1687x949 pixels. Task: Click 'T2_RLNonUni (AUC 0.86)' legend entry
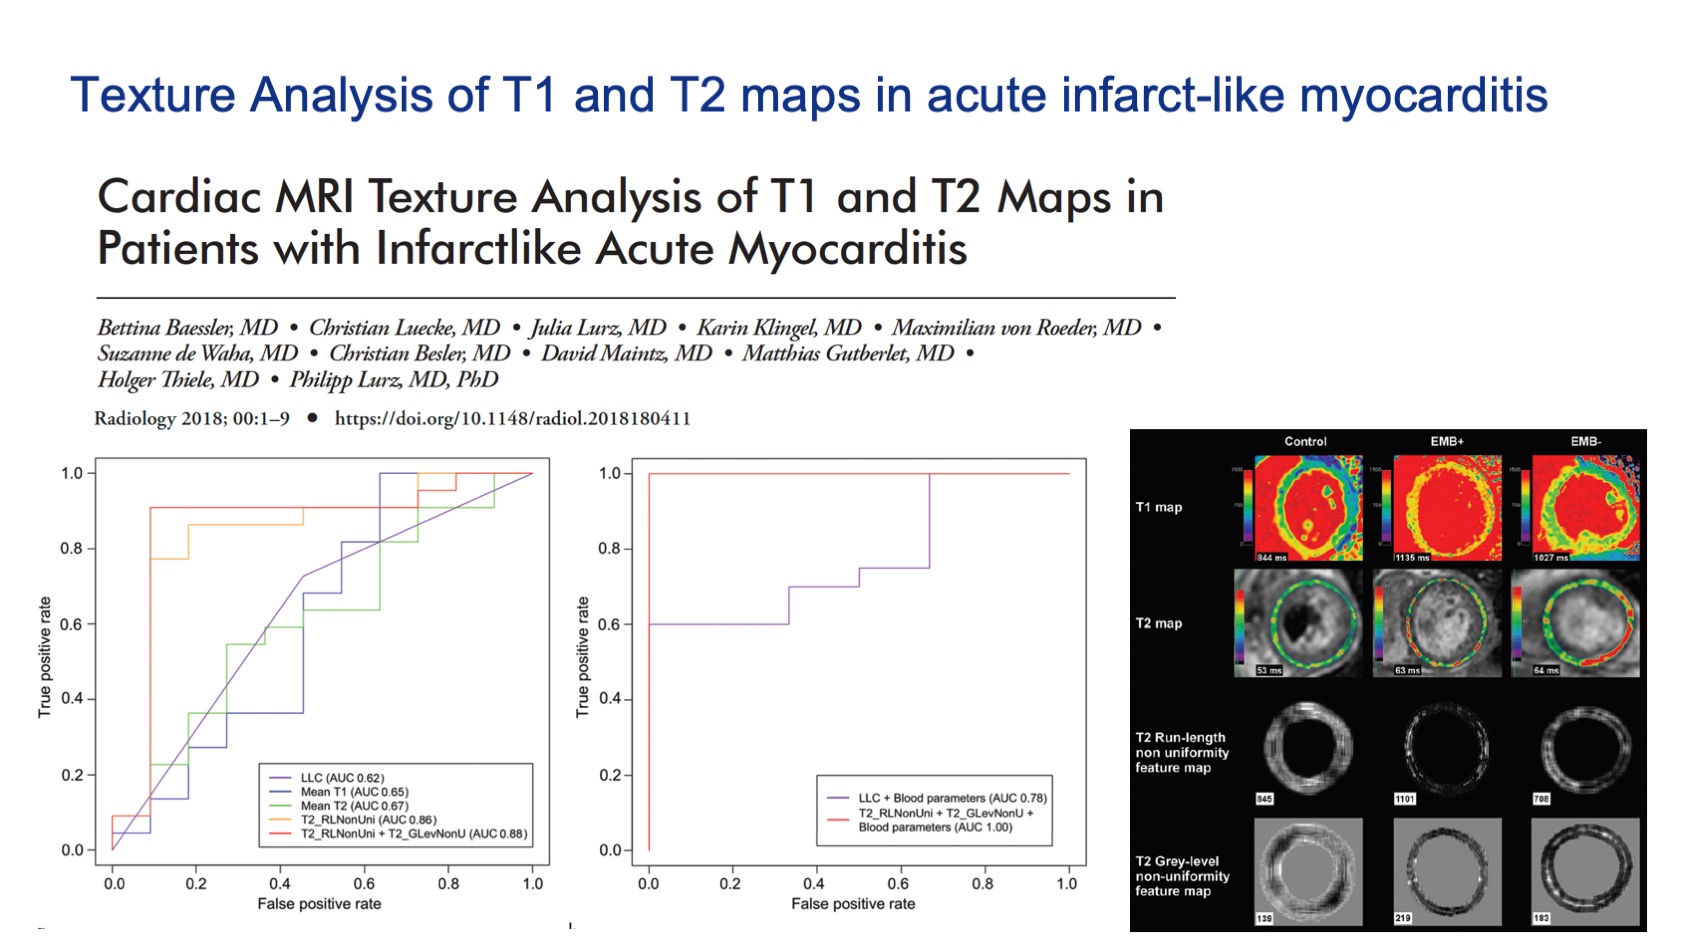point(368,820)
